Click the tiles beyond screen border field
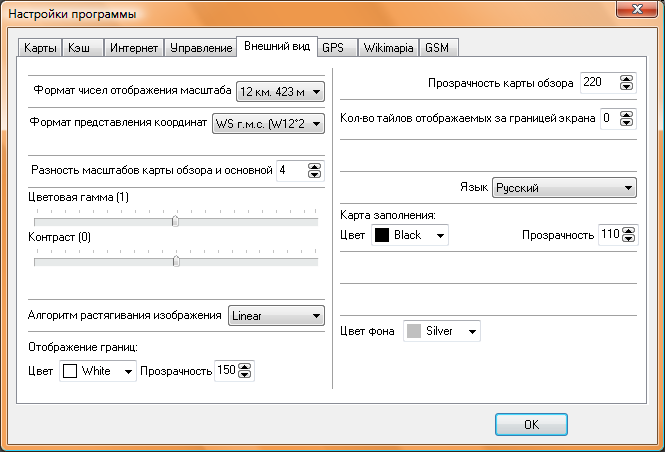The height and width of the screenshot is (452, 665). click(x=608, y=119)
